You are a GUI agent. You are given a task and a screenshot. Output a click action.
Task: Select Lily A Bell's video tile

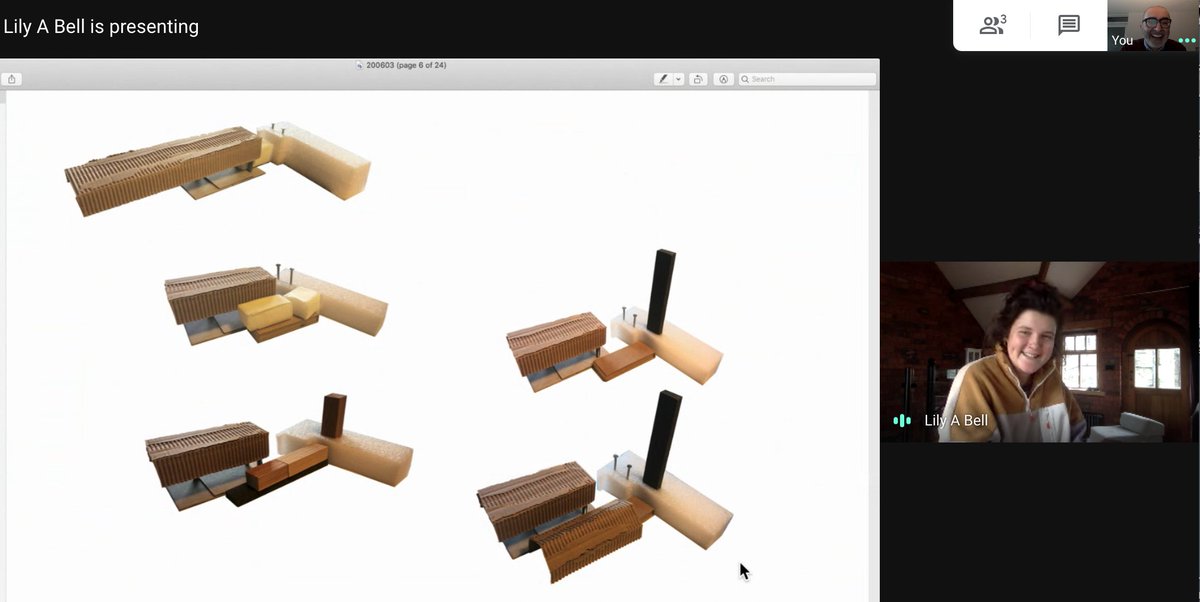[x=1039, y=352]
